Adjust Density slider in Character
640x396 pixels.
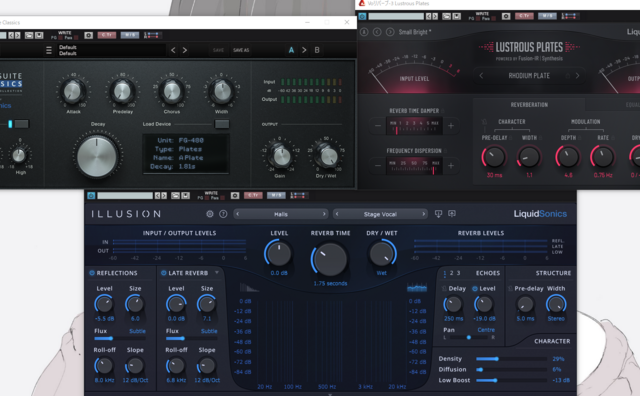tap(511, 359)
